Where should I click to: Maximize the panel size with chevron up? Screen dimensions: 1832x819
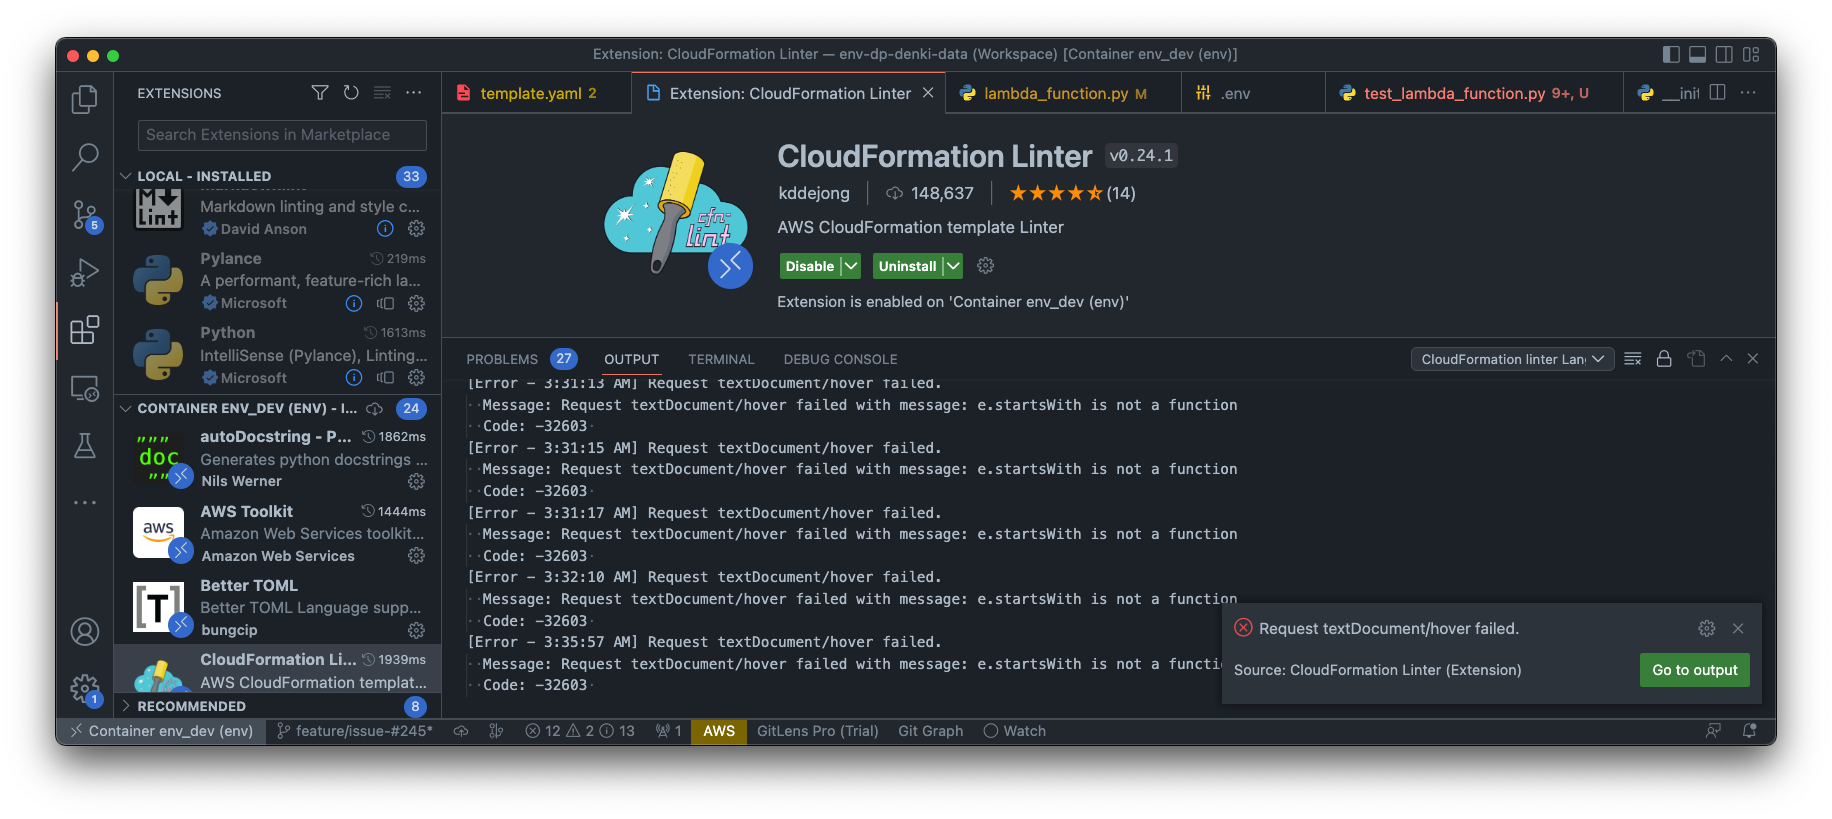pyautogui.click(x=1726, y=359)
